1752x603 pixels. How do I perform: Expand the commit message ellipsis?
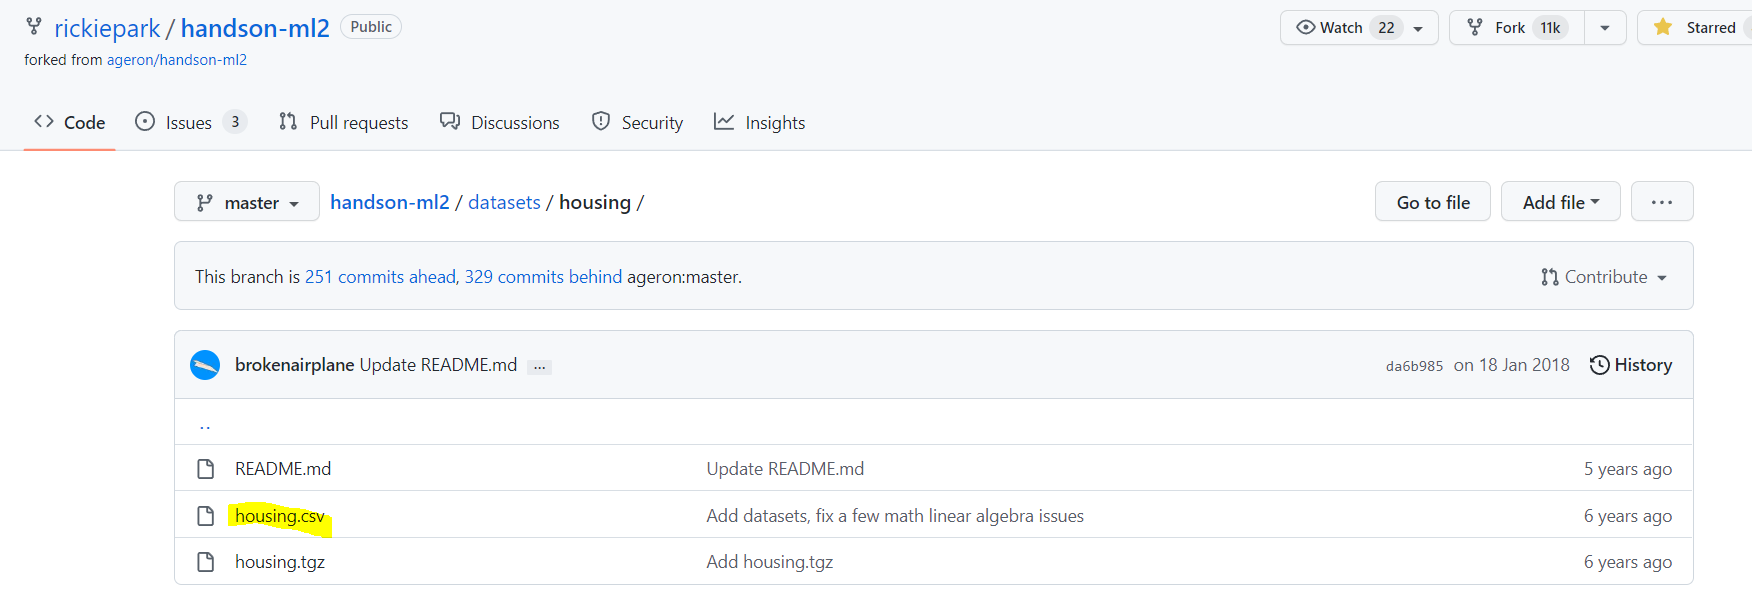point(540,367)
